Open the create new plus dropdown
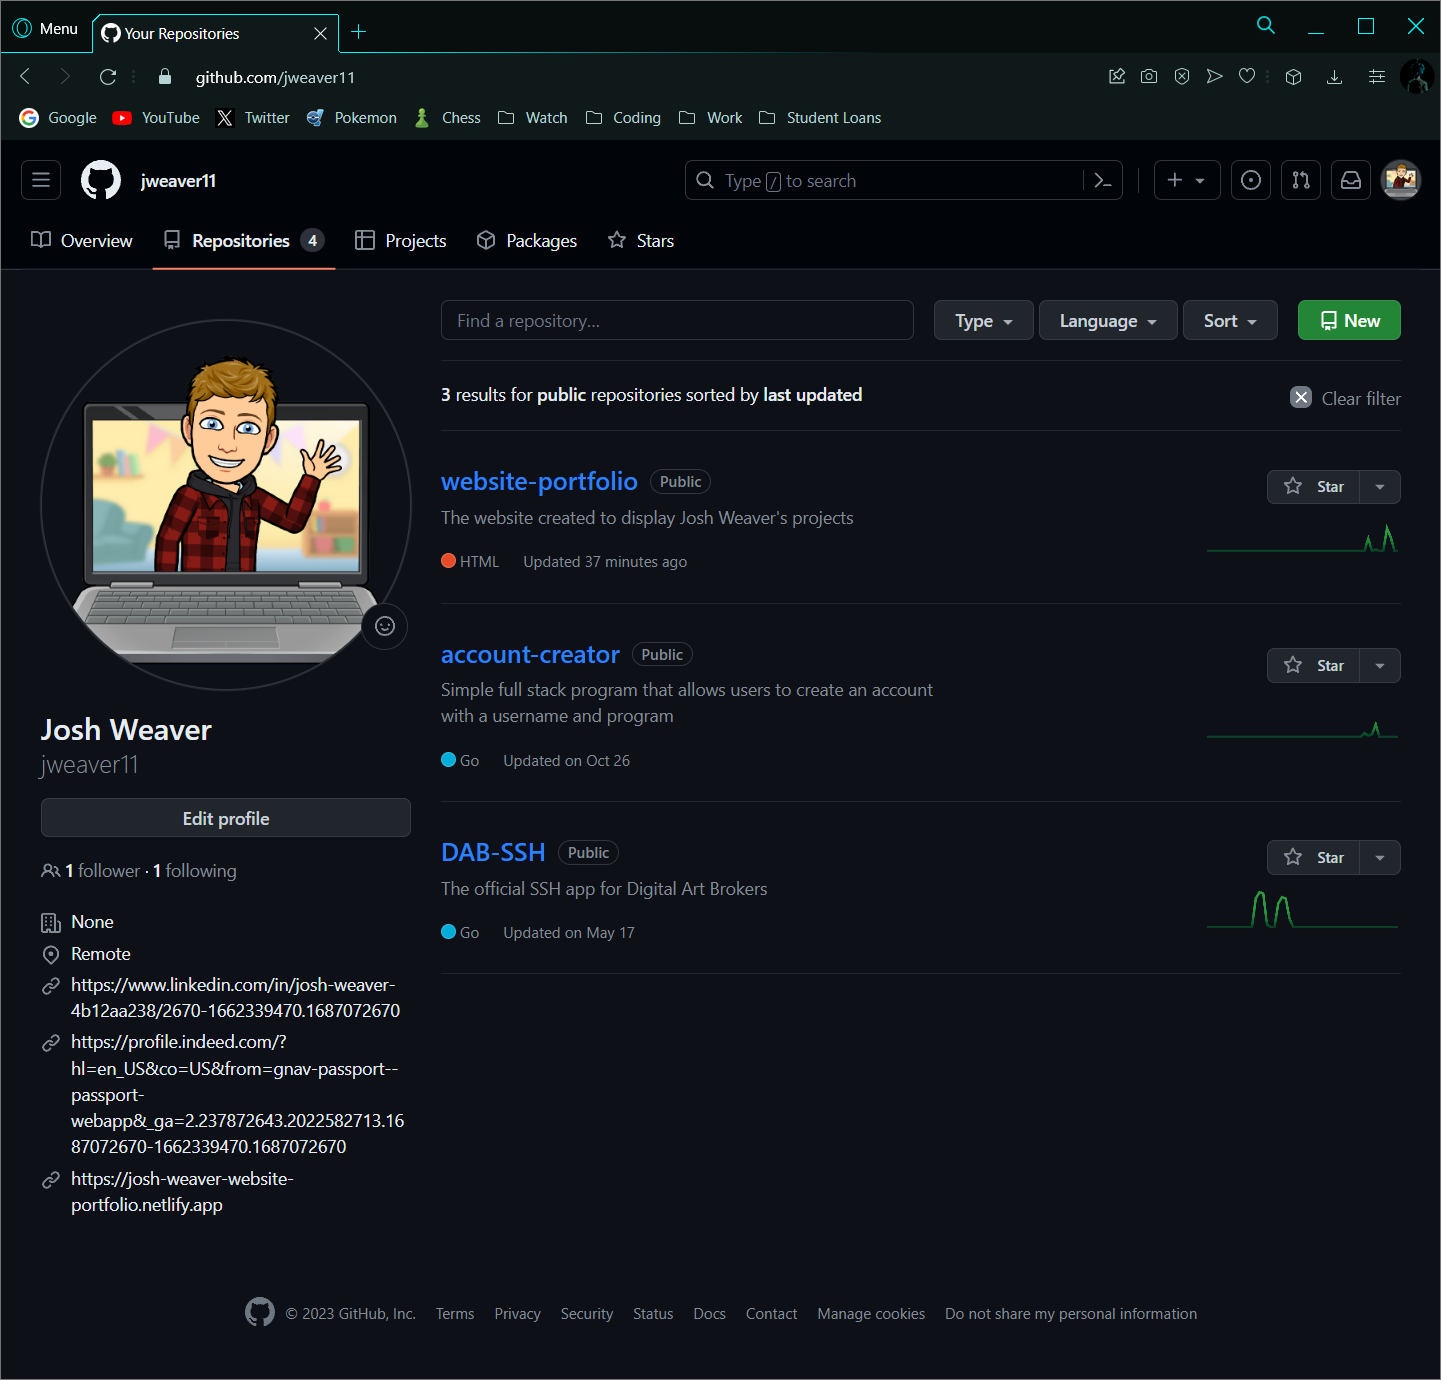 tap(1187, 180)
